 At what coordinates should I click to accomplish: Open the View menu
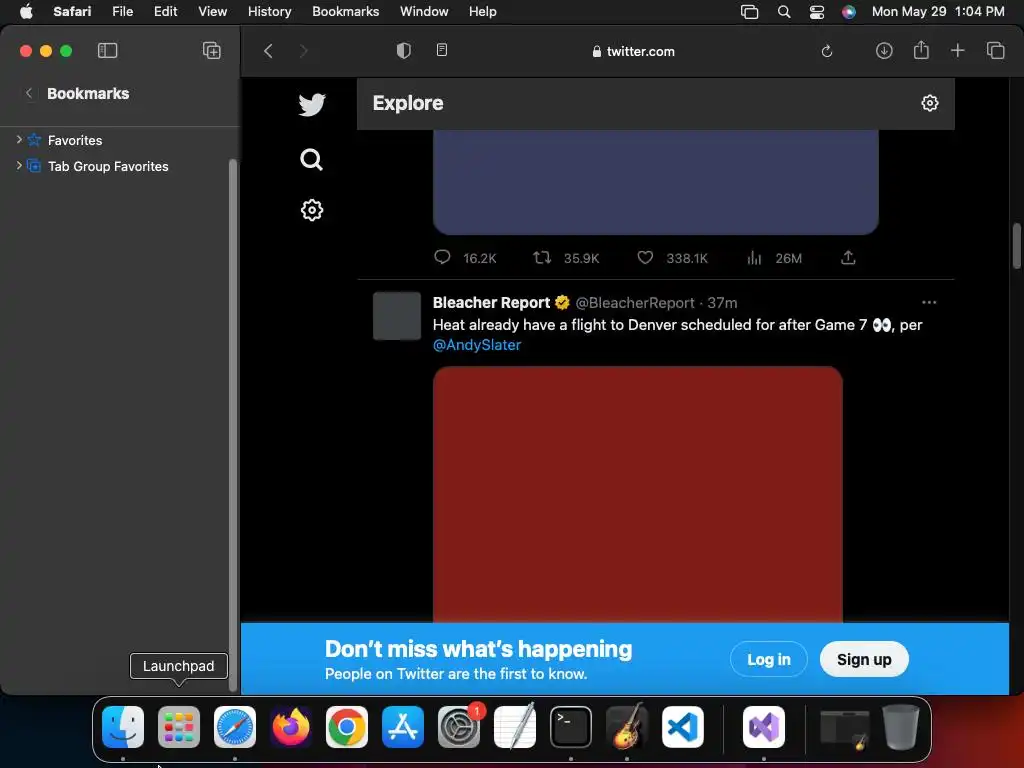212,12
